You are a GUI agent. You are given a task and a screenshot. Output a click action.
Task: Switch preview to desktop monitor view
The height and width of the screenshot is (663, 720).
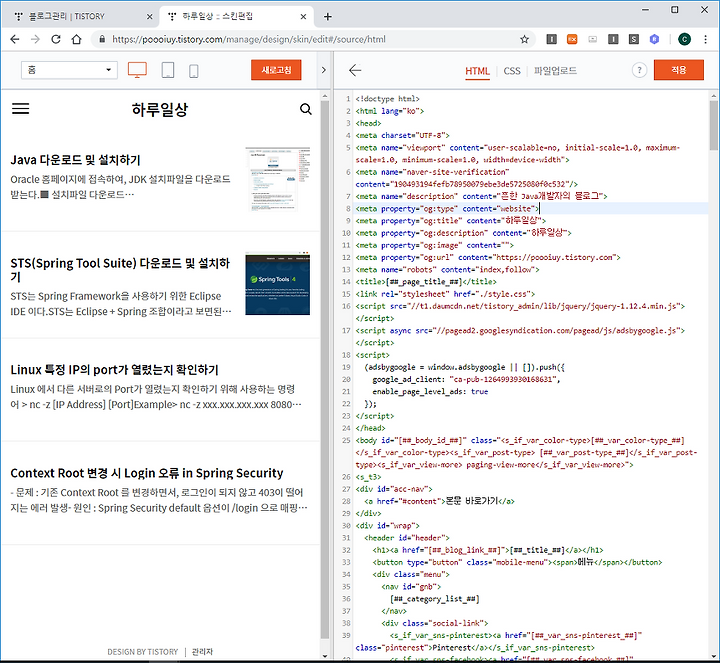click(x=137, y=70)
